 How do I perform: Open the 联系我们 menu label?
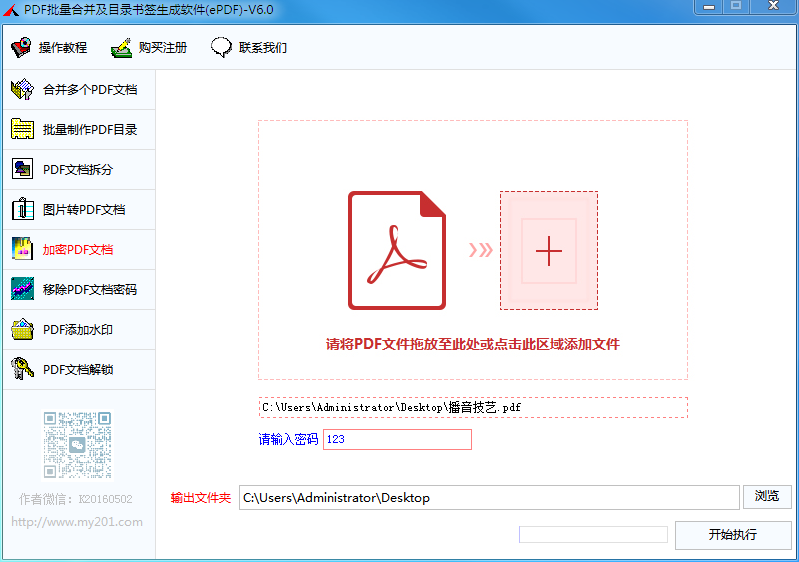[262, 48]
